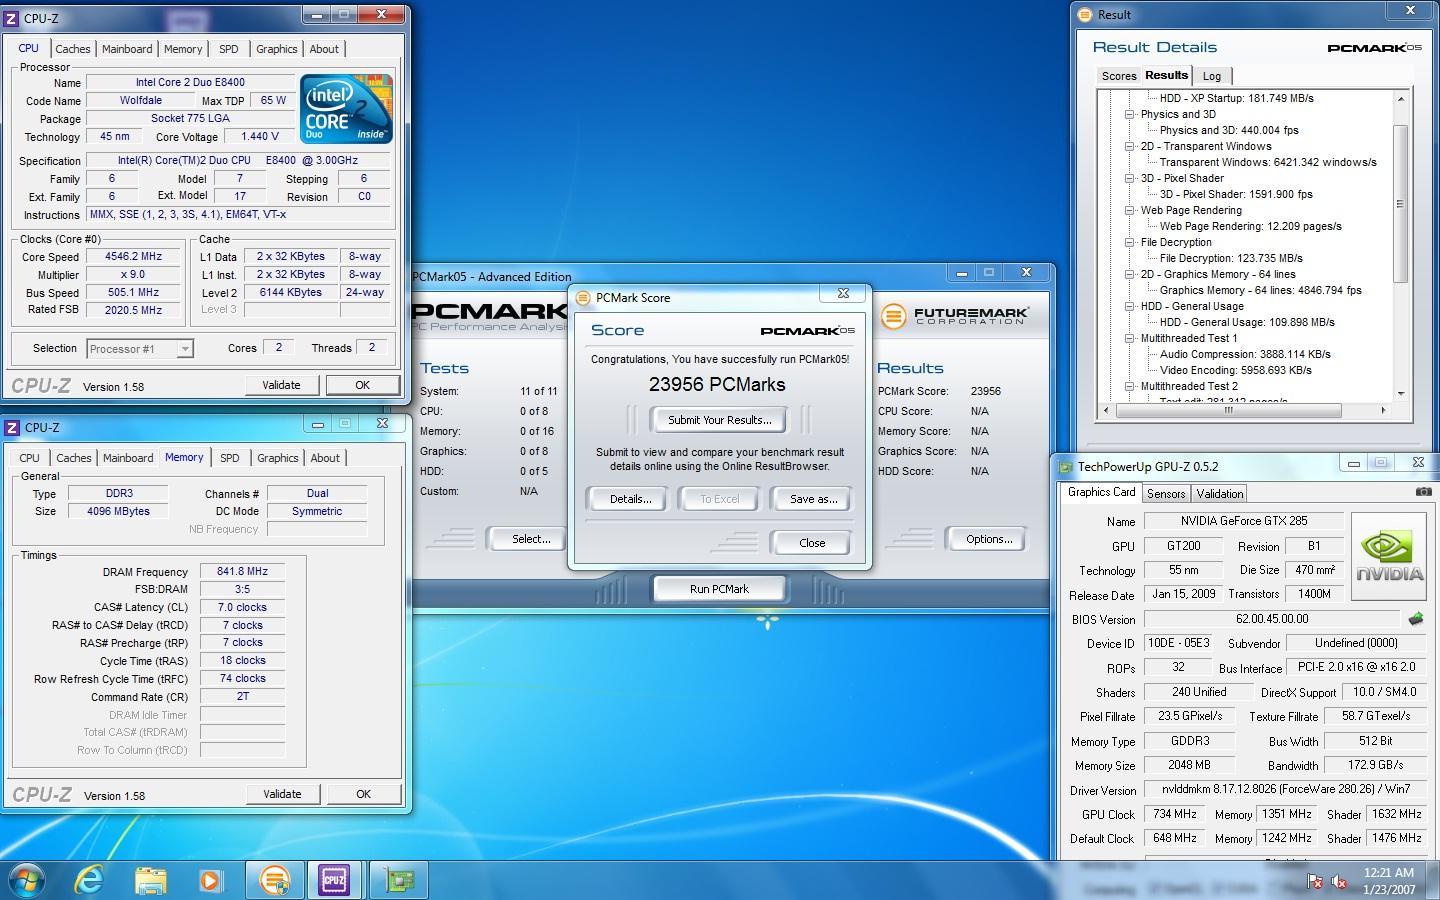Click OK in the lower CPU-Z Memory window
The width and height of the screenshot is (1440, 900).
[363, 794]
